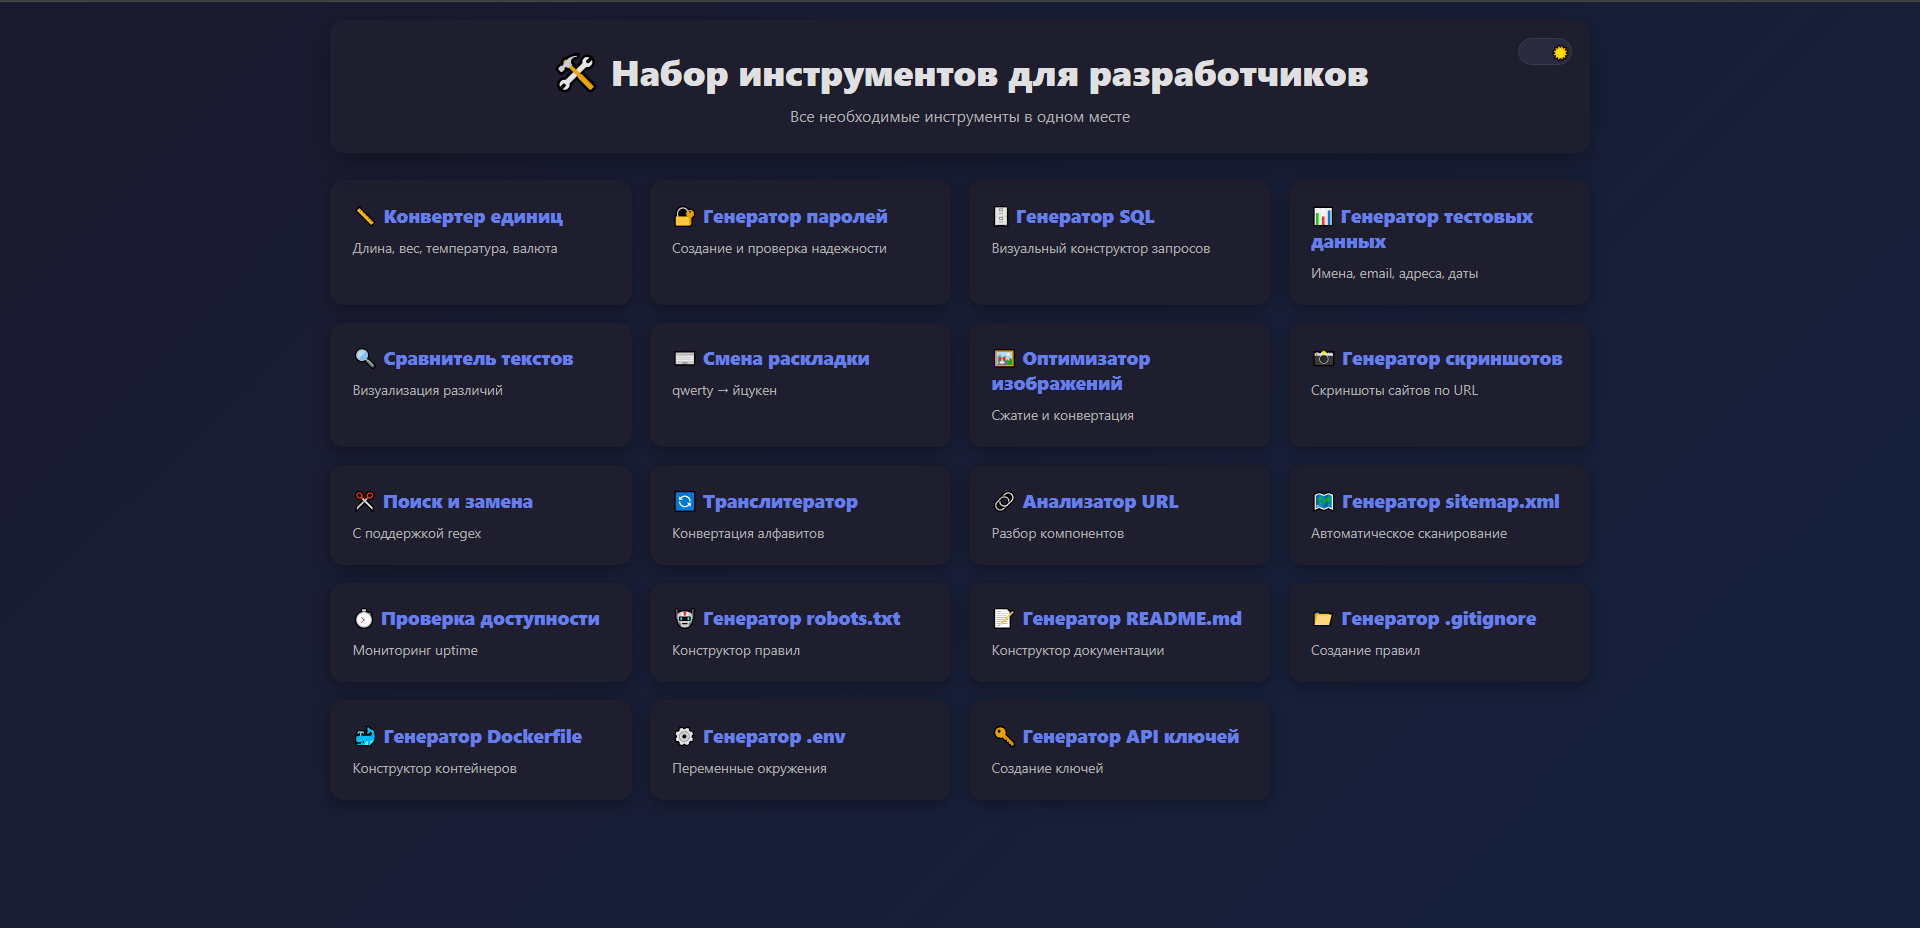This screenshot has height=928, width=1920.
Task: Open Генератор тестовых данных
Action: click(1438, 242)
